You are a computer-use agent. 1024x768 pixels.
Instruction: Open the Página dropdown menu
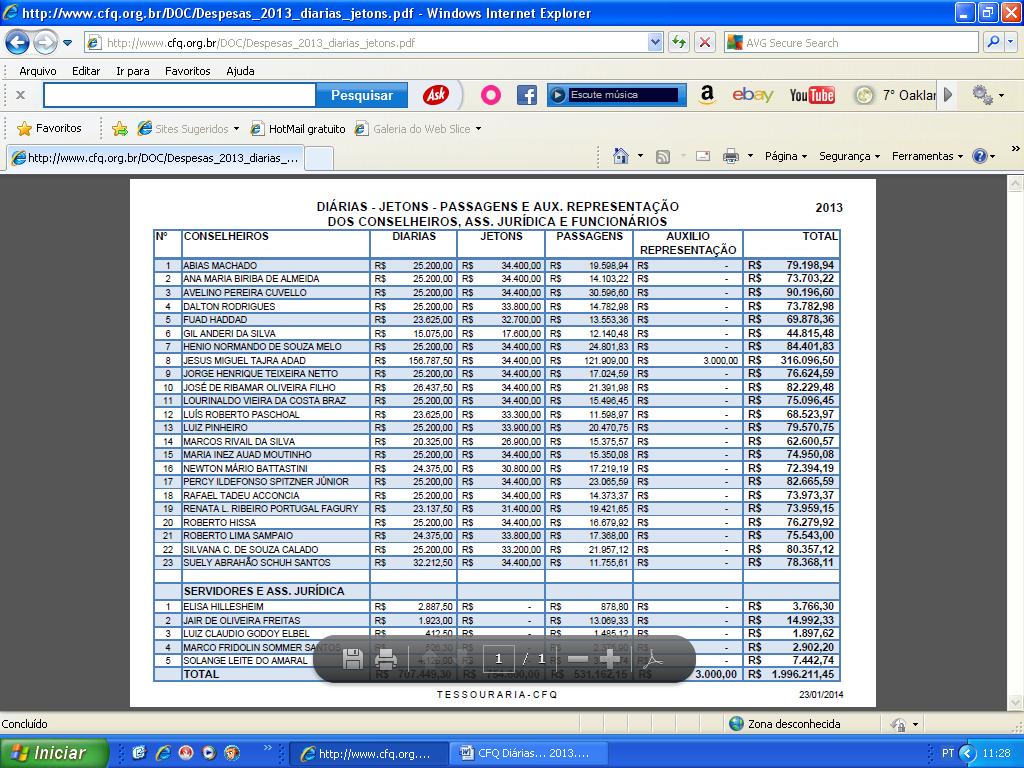click(x=786, y=157)
